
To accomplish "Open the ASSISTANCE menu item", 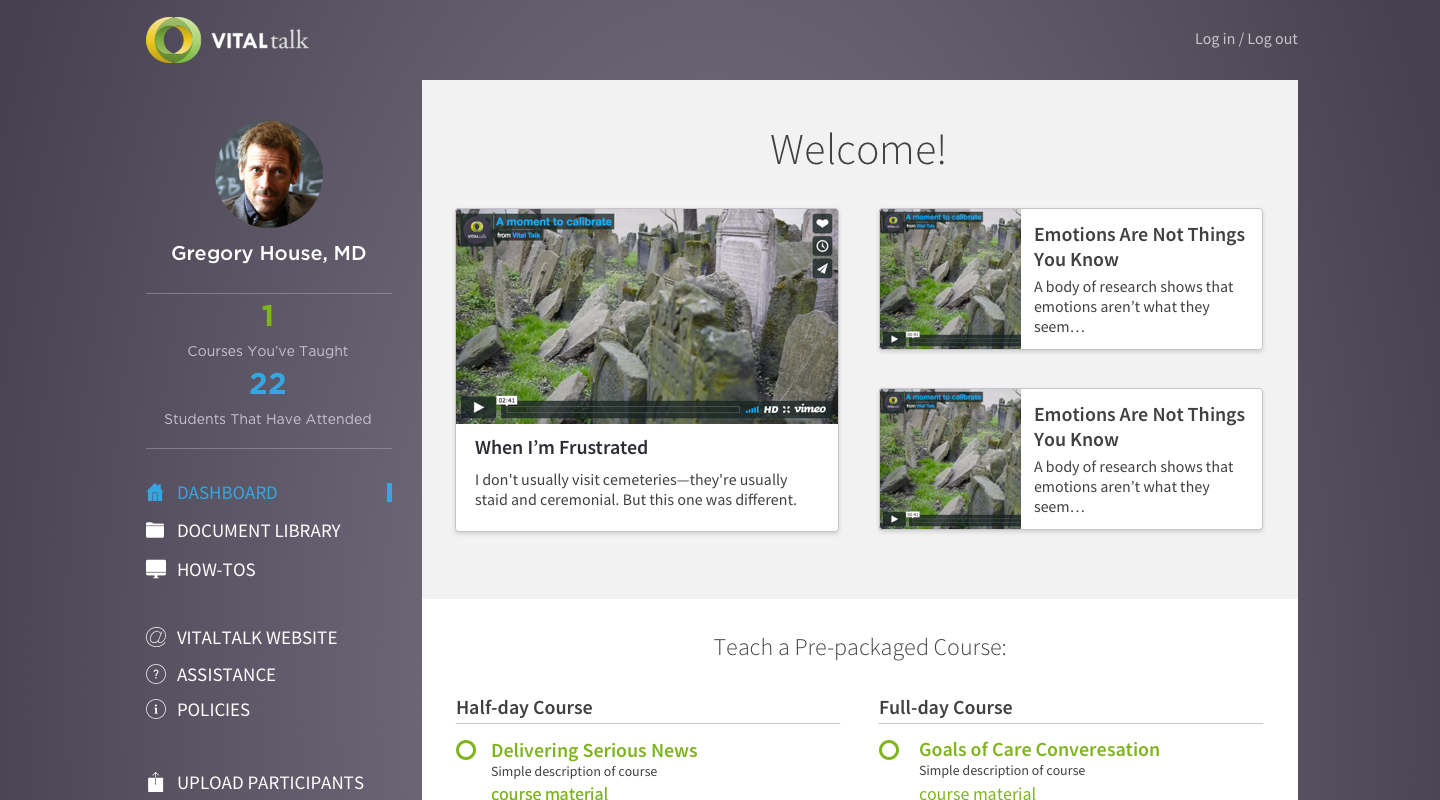I will coord(226,675).
